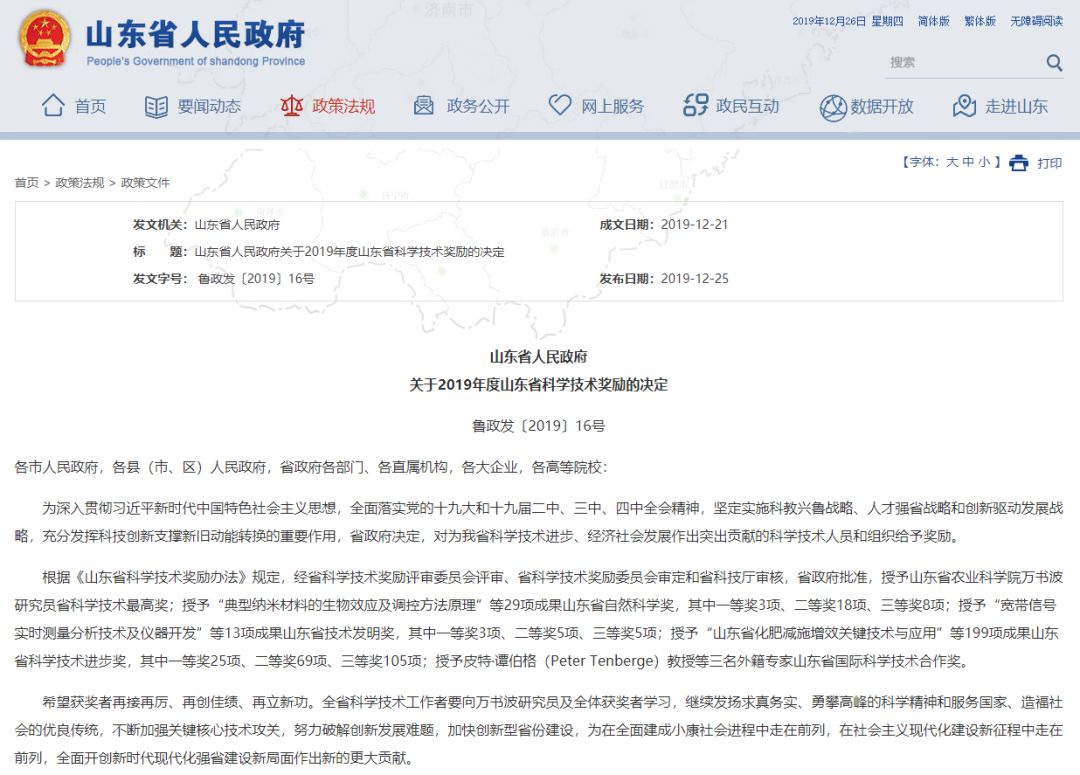Open 无障碍阅读 accessibility mode
This screenshot has width=1080, height=775.
tap(1037, 21)
